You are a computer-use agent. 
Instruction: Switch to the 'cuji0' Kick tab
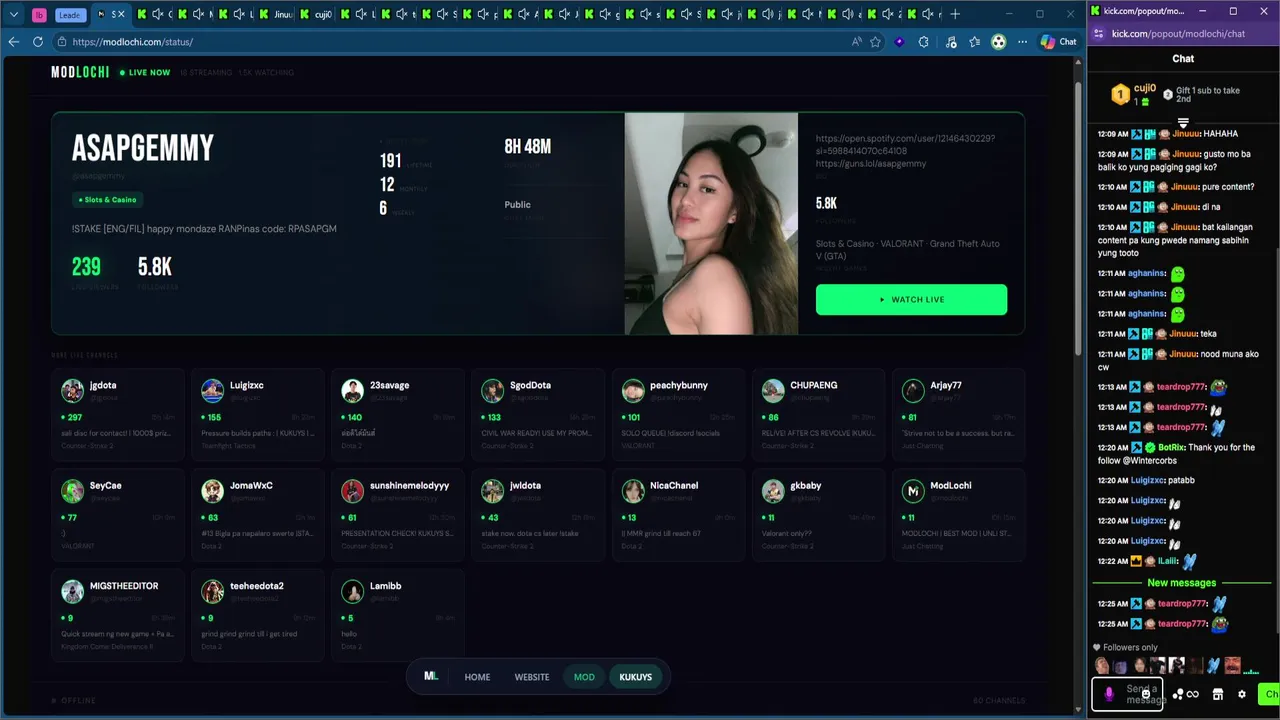[316, 14]
